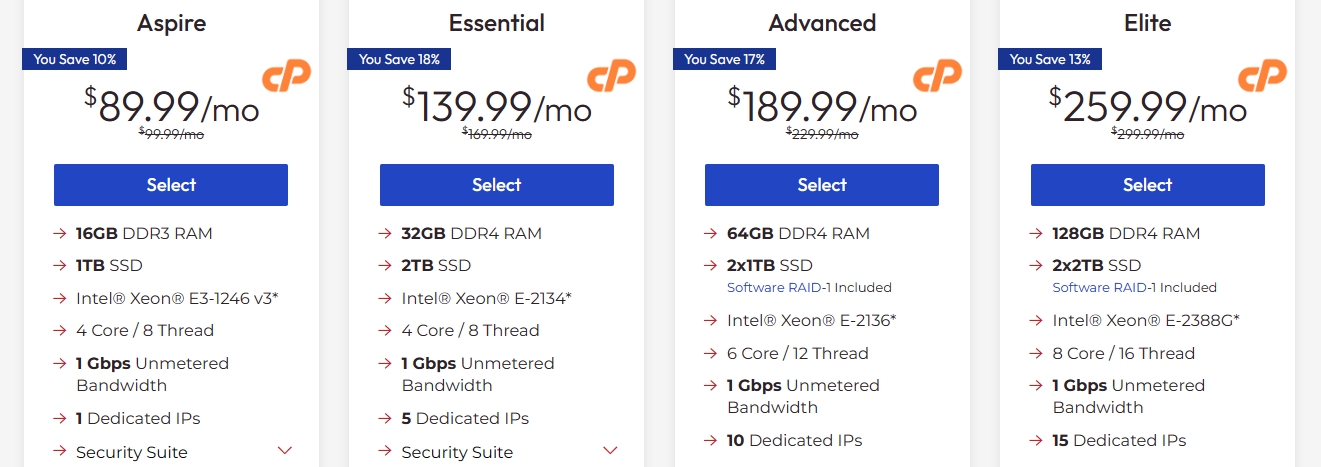Click the arrow icon beside 64GB DDR4 RAM

coord(711,234)
